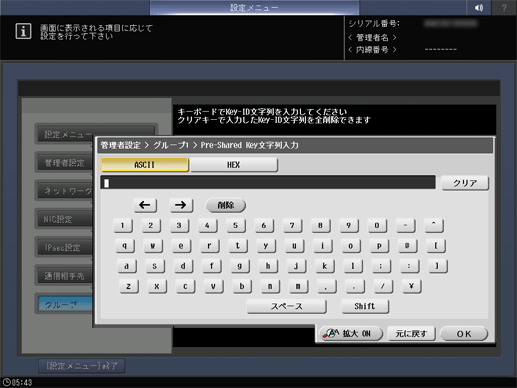Tap the x key
The image size is (517, 388).
(157, 286)
